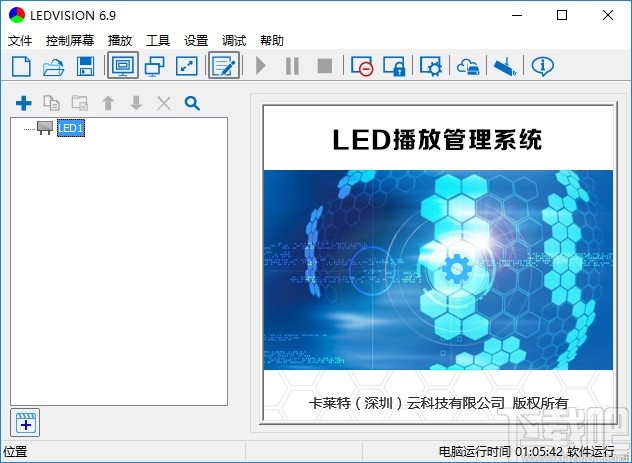Open the 文件 menu

click(20, 40)
